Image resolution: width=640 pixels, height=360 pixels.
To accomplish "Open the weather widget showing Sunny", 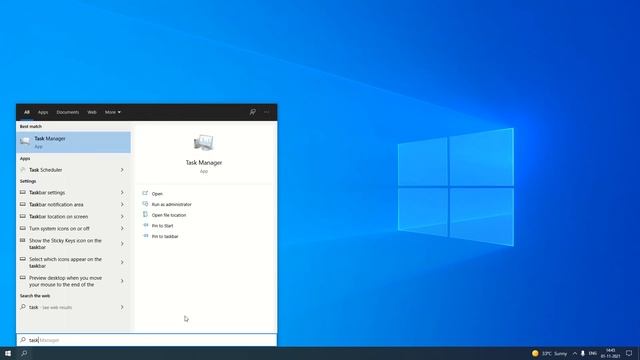I will coord(549,353).
